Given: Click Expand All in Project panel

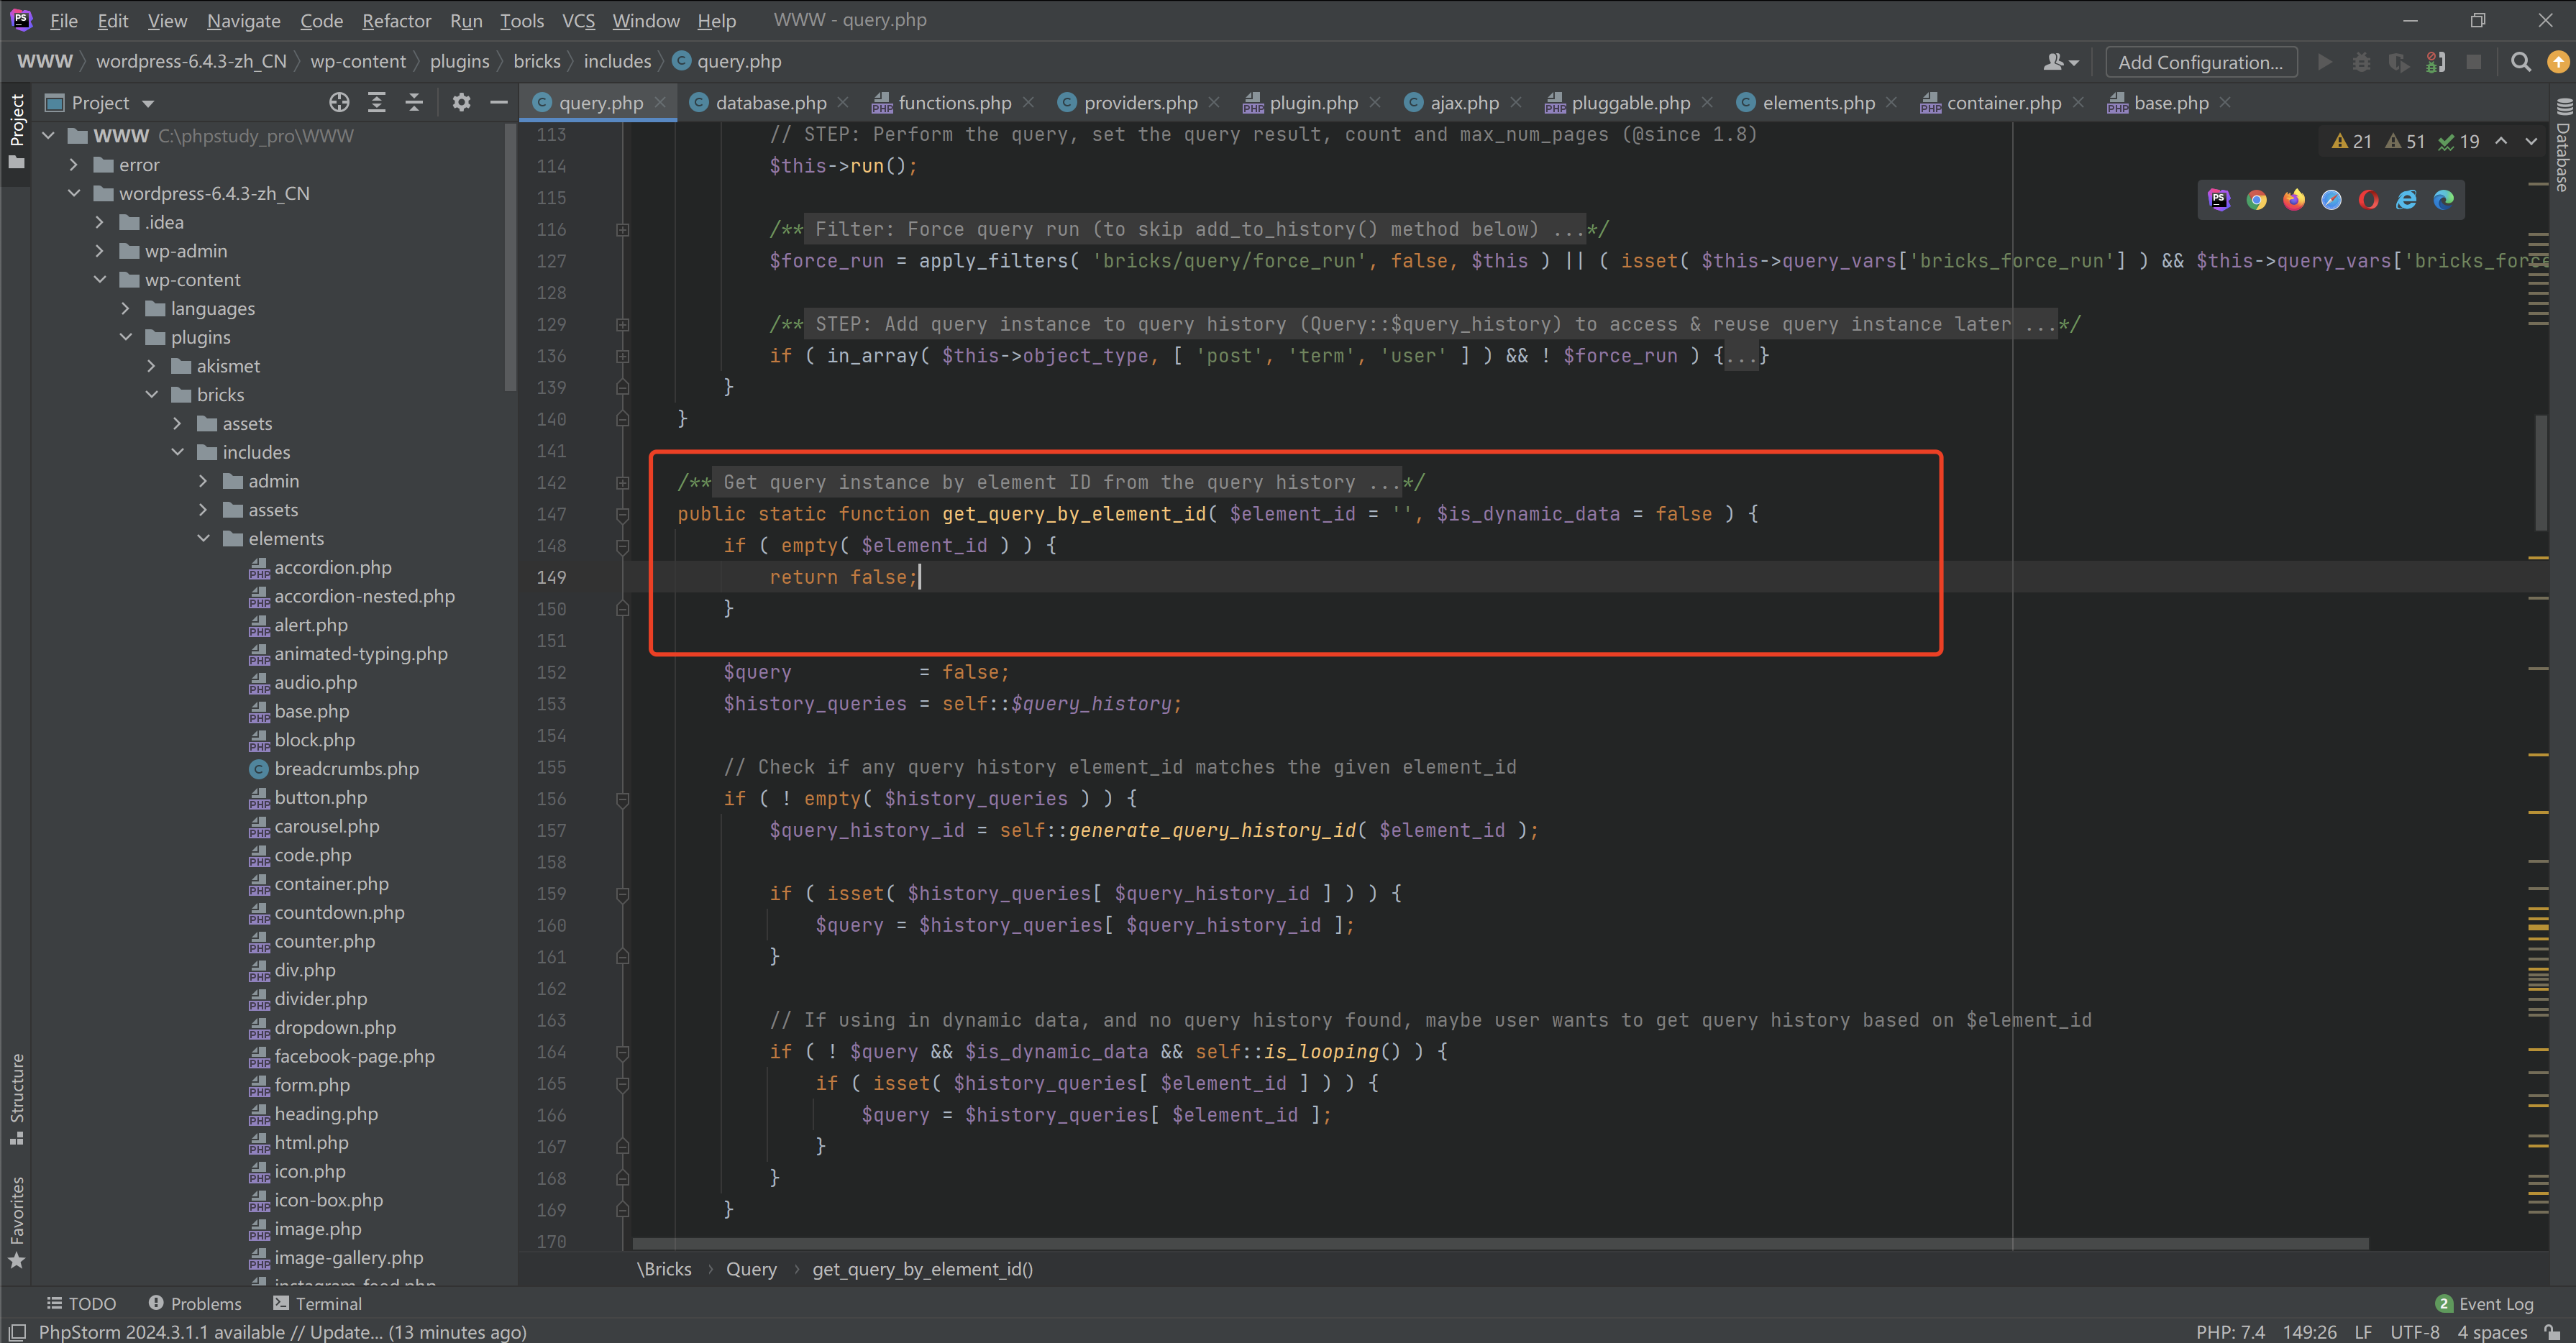Looking at the screenshot, I should (376, 102).
